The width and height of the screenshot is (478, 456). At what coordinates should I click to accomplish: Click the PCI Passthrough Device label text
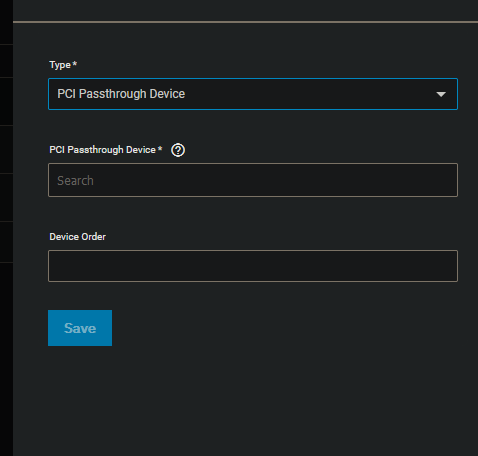103,150
